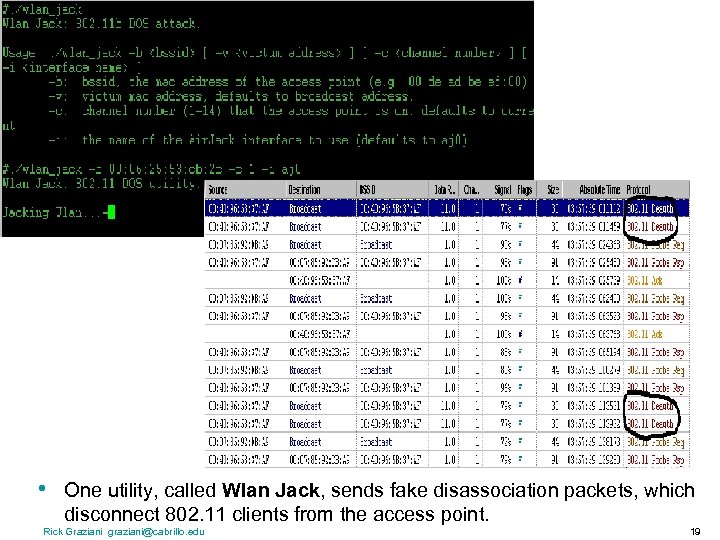
Task: Click the BSSID value in the highlighted row
Action: coord(390,208)
